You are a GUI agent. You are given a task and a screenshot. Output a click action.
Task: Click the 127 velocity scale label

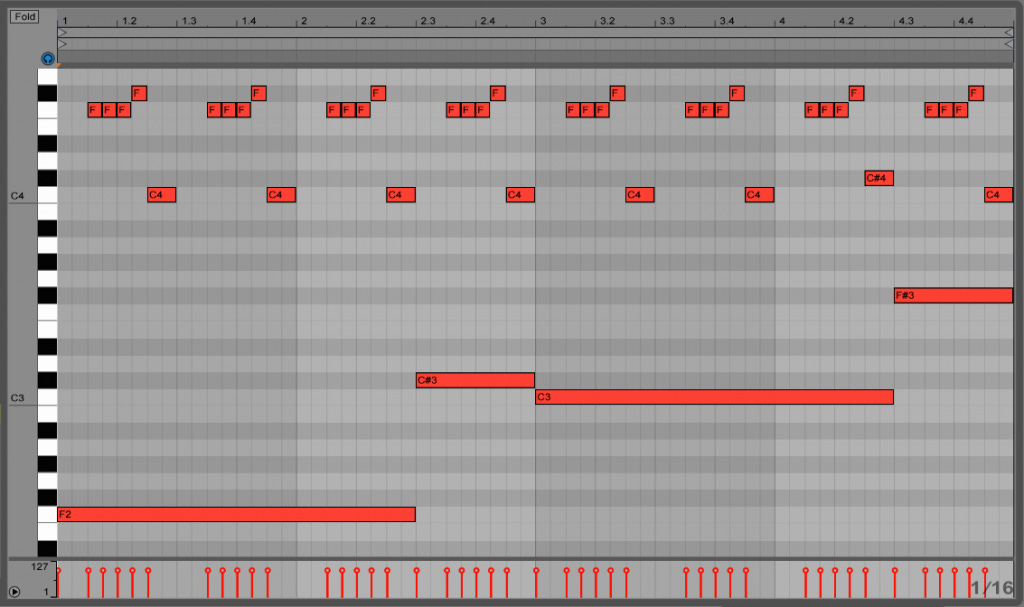point(40,566)
